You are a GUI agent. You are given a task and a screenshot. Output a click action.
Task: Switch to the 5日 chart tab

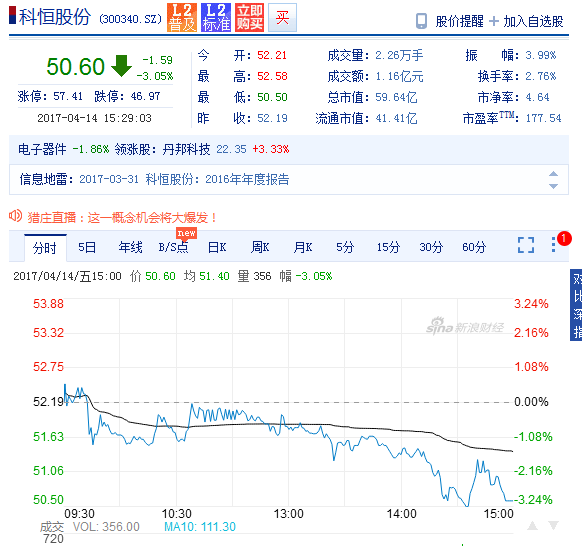[x=87, y=247]
